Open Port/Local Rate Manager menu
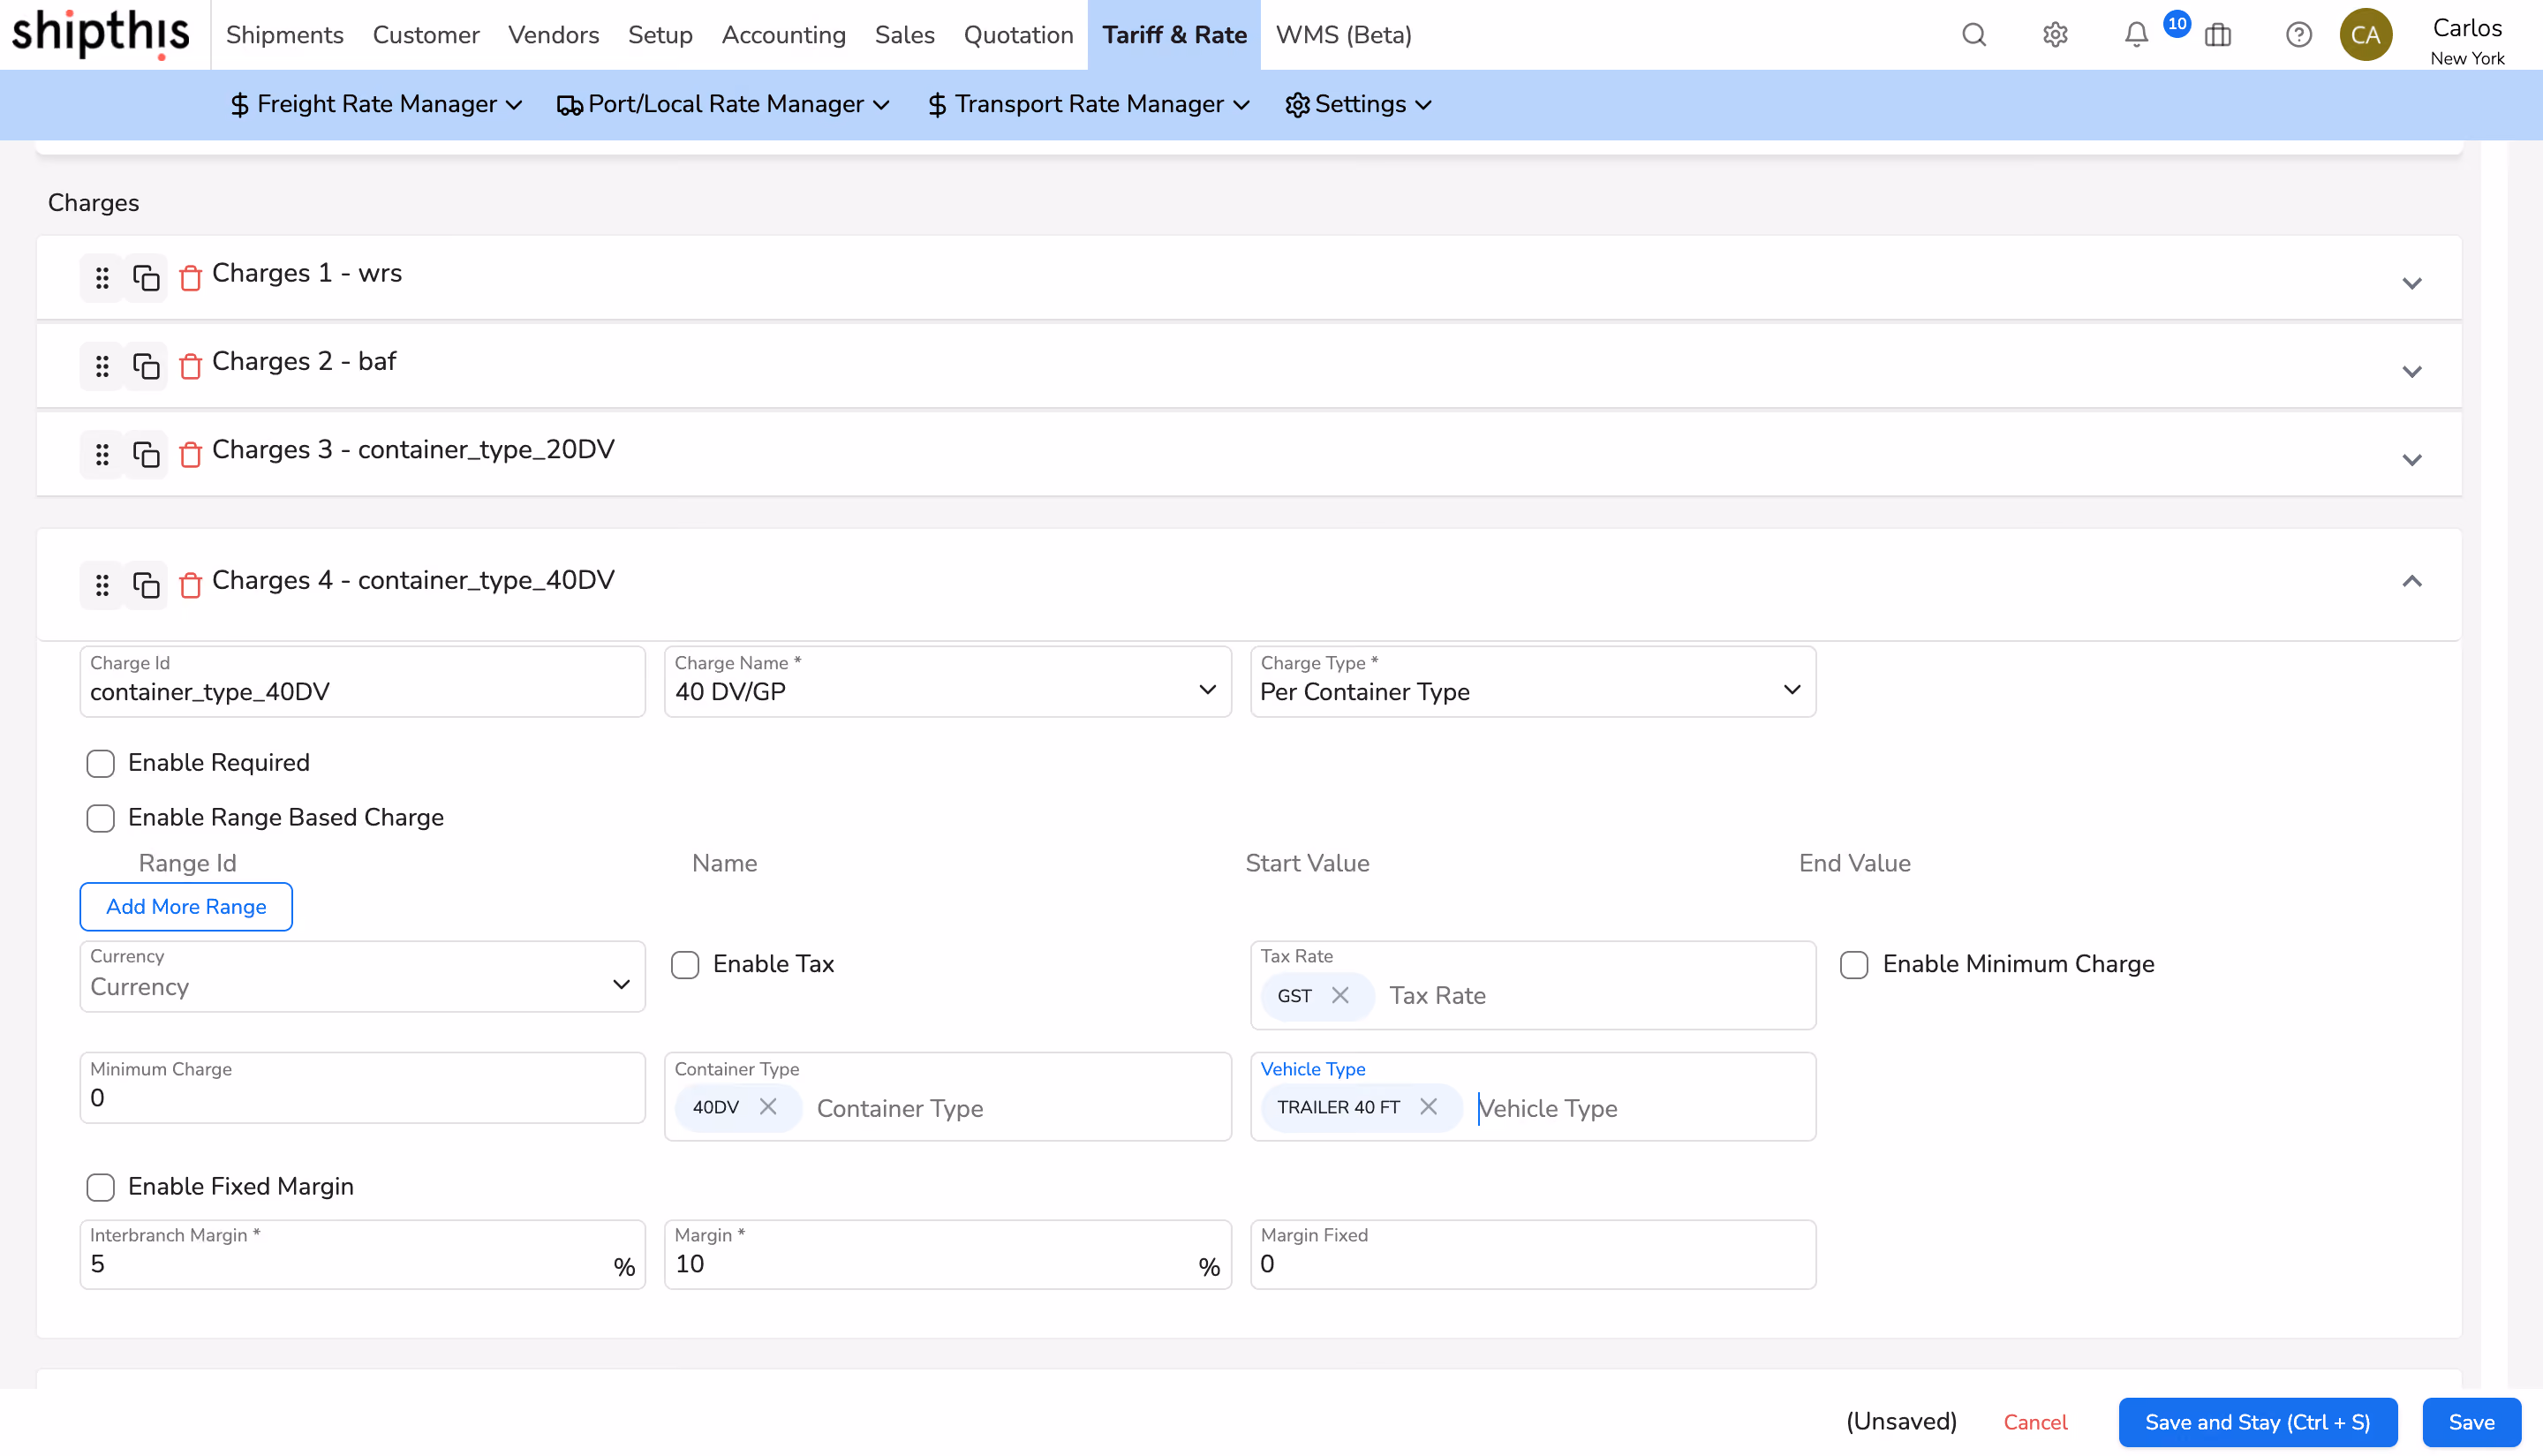2543x1456 pixels. [x=723, y=104]
